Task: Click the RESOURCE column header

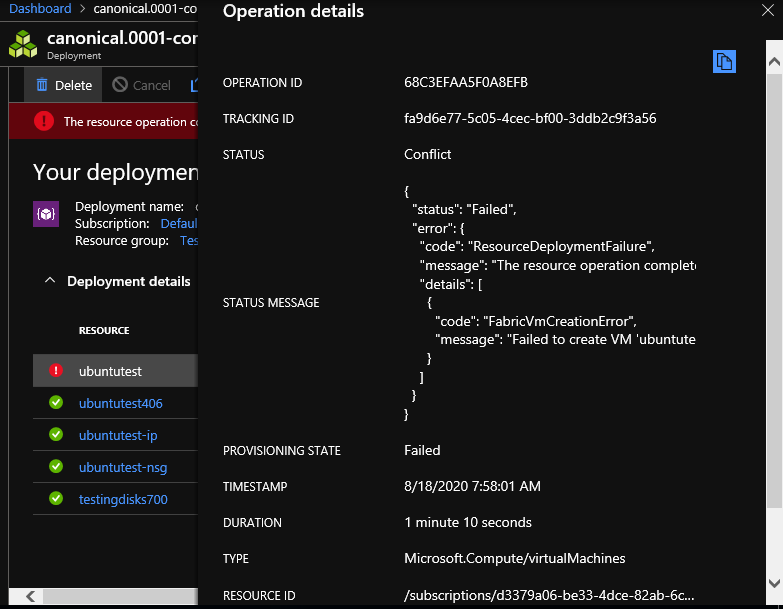Action: coord(104,330)
